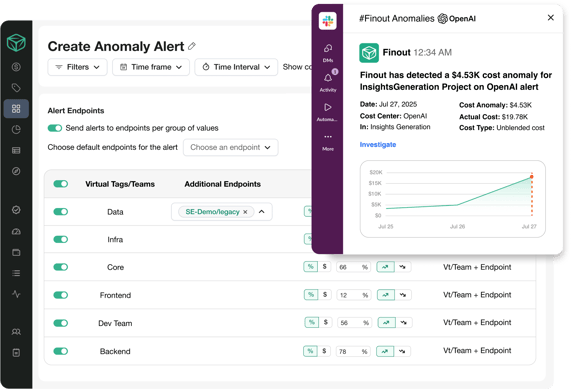Select percent mode in Backend row
The height and width of the screenshot is (389, 571).
(x=310, y=351)
